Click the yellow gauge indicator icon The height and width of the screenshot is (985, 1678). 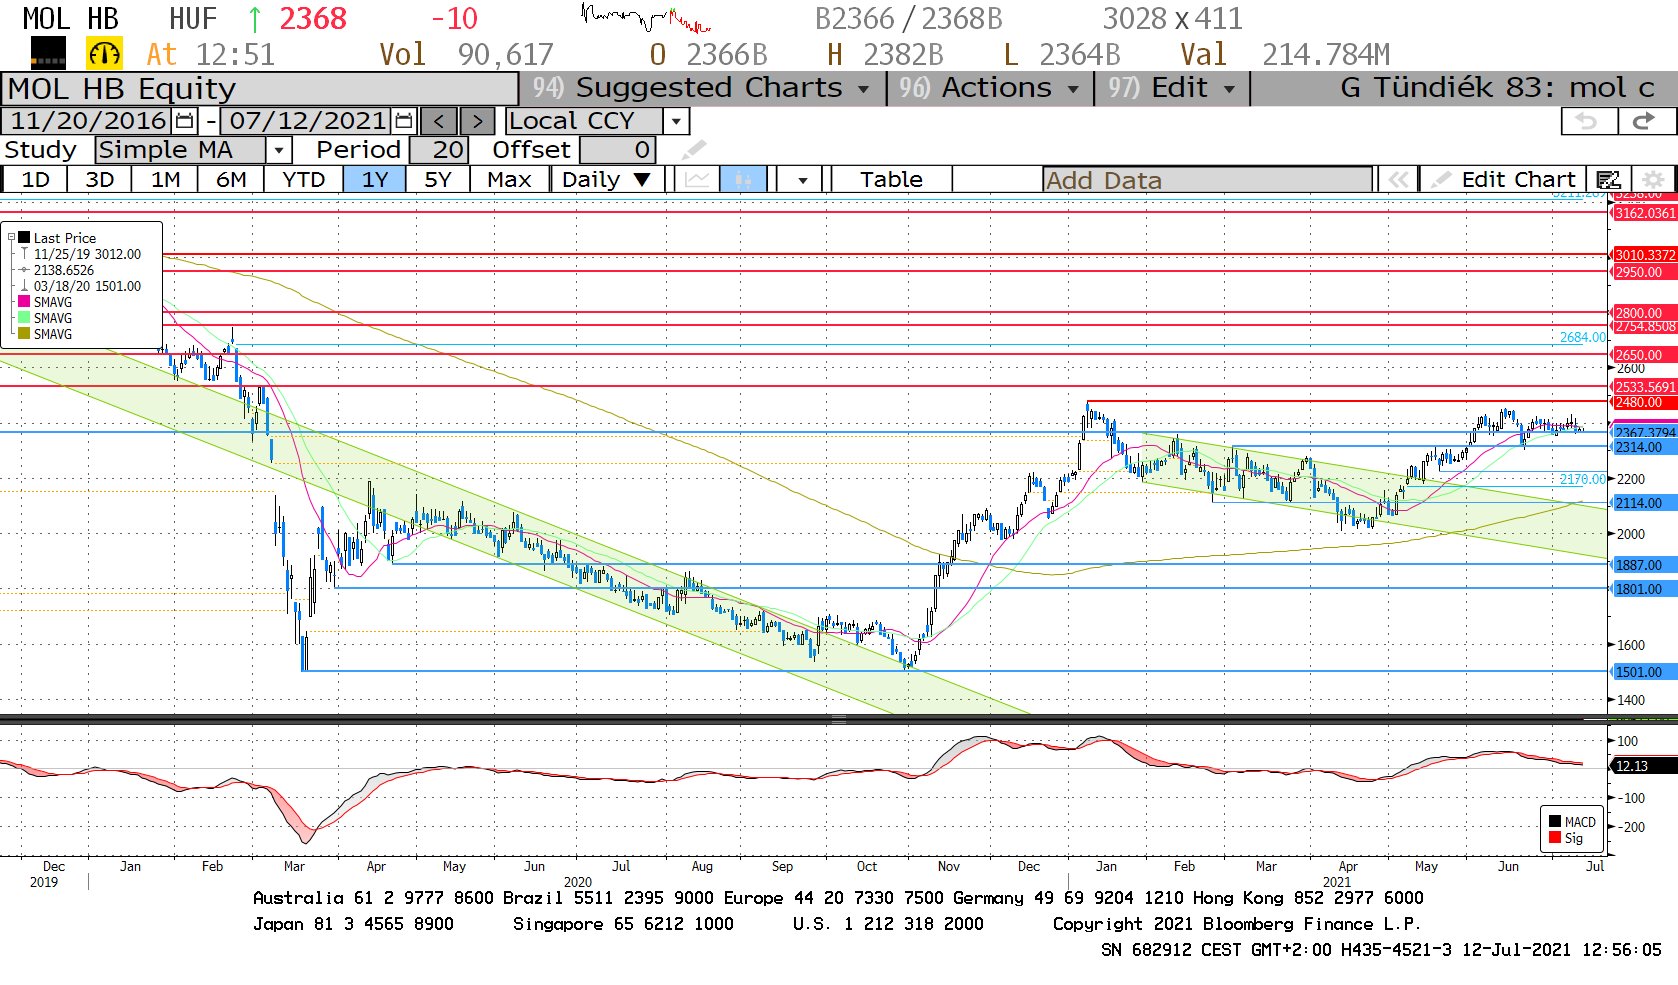click(x=104, y=53)
